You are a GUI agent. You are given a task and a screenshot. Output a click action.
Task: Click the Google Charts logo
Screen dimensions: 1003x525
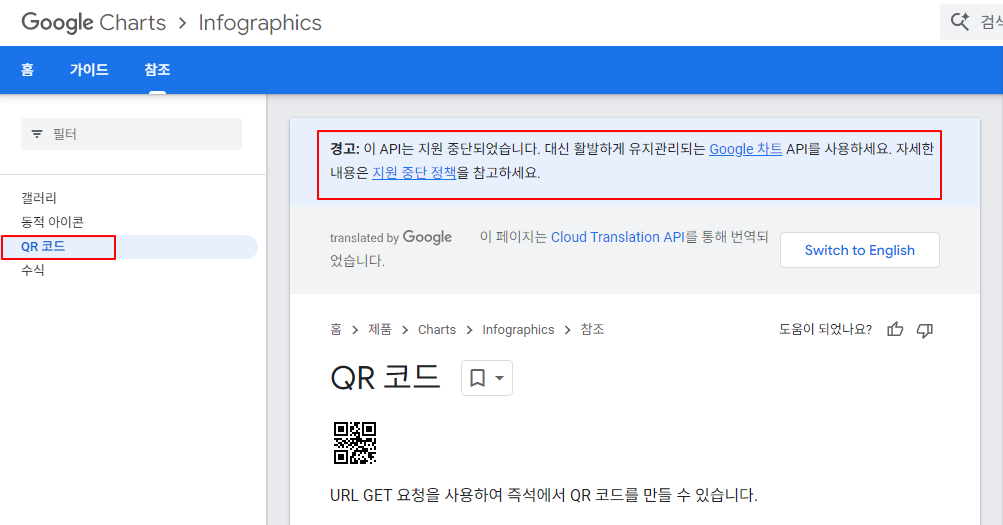[x=93, y=23]
